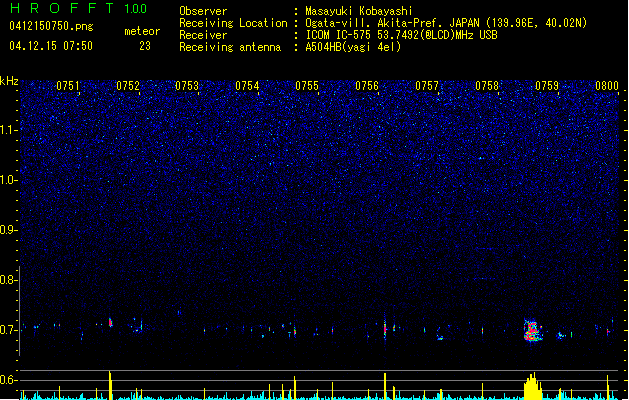Click the 0751 time marker
Image resolution: width=629 pixels, height=400 pixels.
[x=68, y=86]
